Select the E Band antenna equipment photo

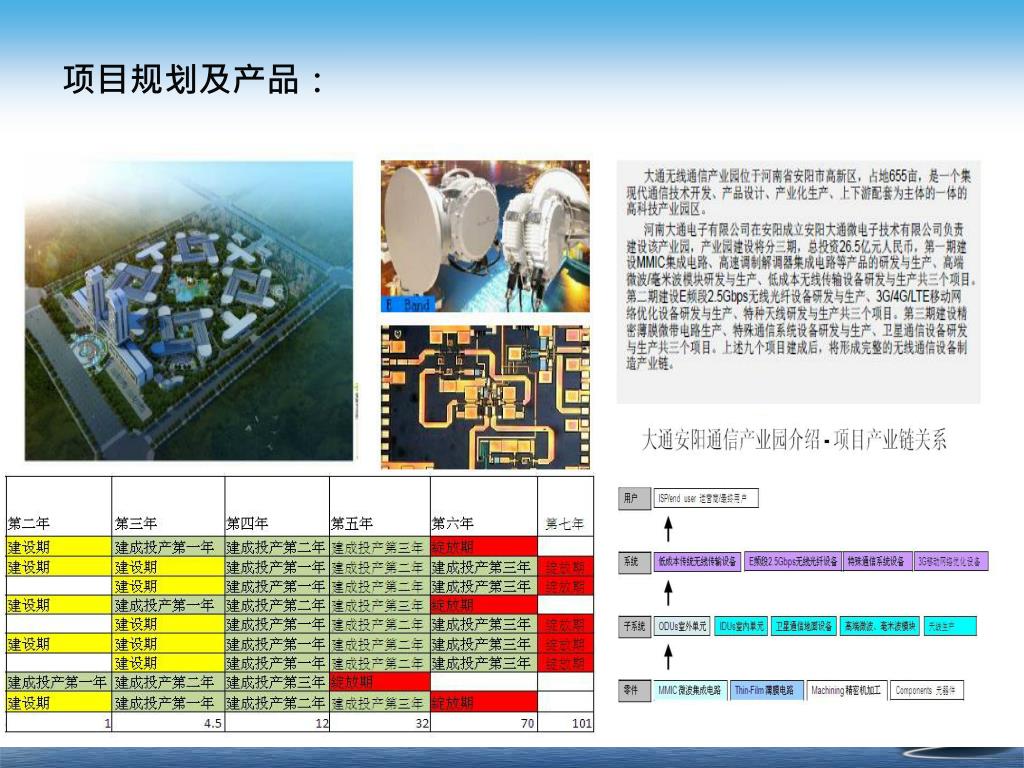(x=485, y=236)
